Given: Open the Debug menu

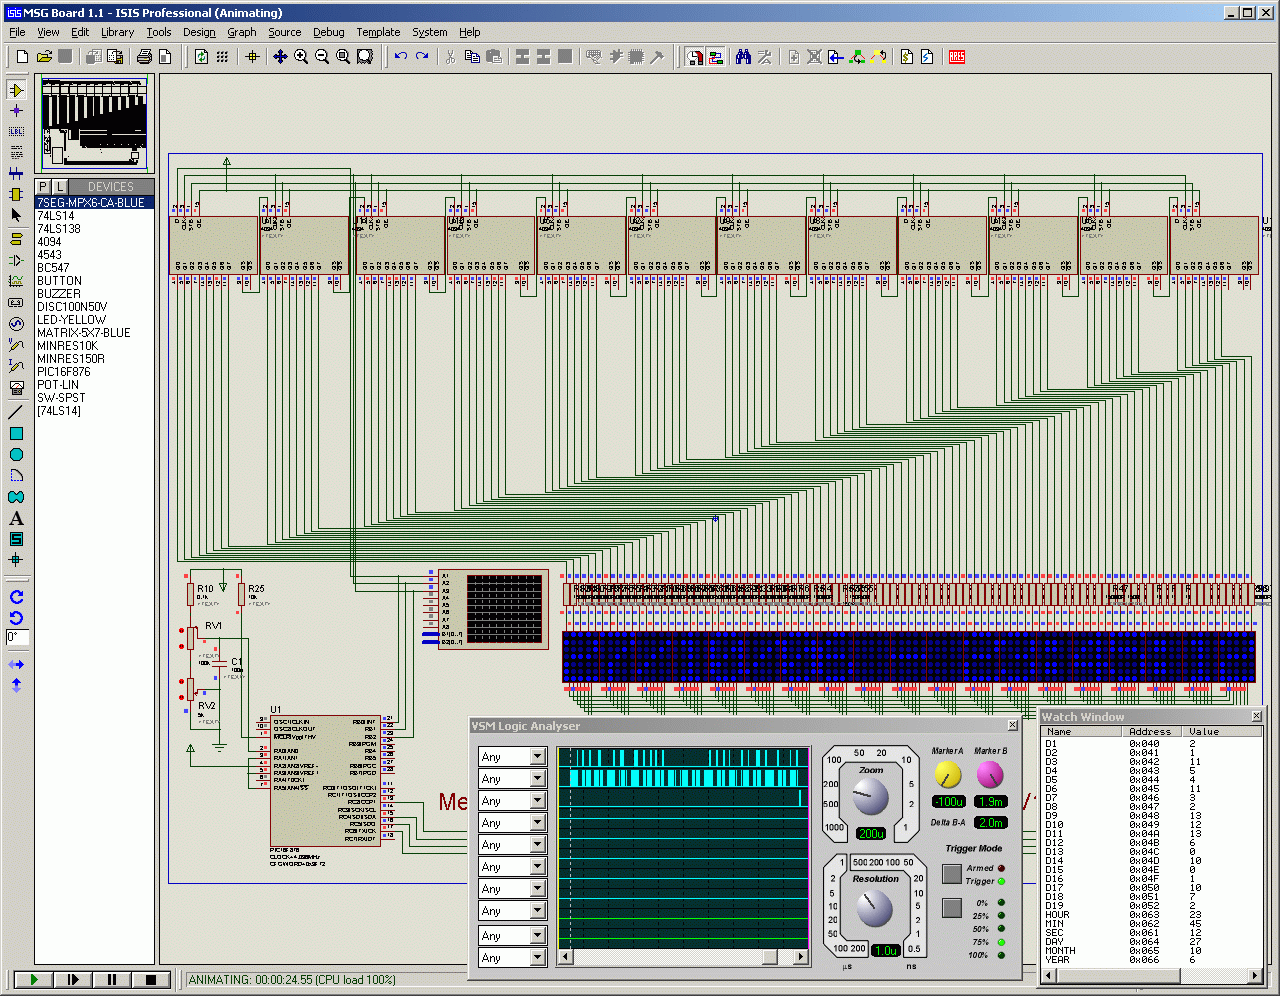Looking at the screenshot, I should coord(329,32).
